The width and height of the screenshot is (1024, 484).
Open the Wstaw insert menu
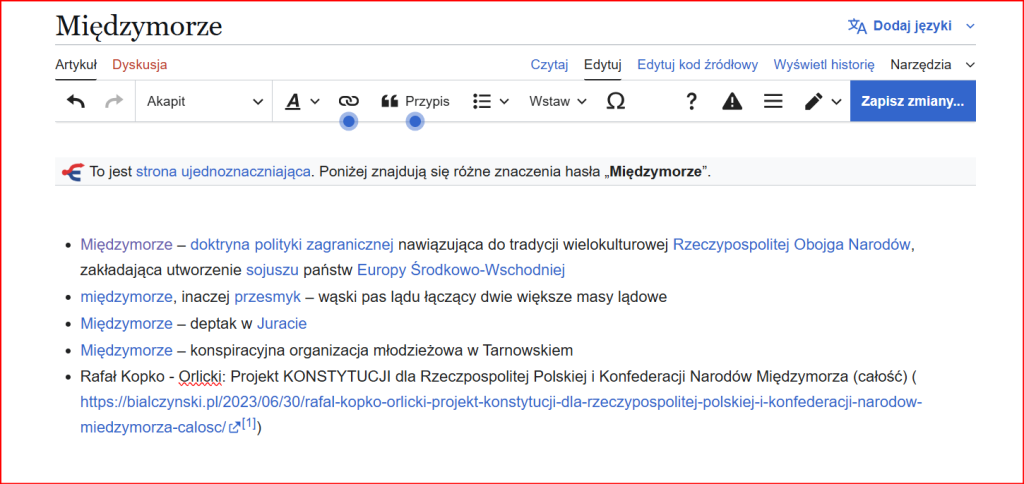click(558, 101)
